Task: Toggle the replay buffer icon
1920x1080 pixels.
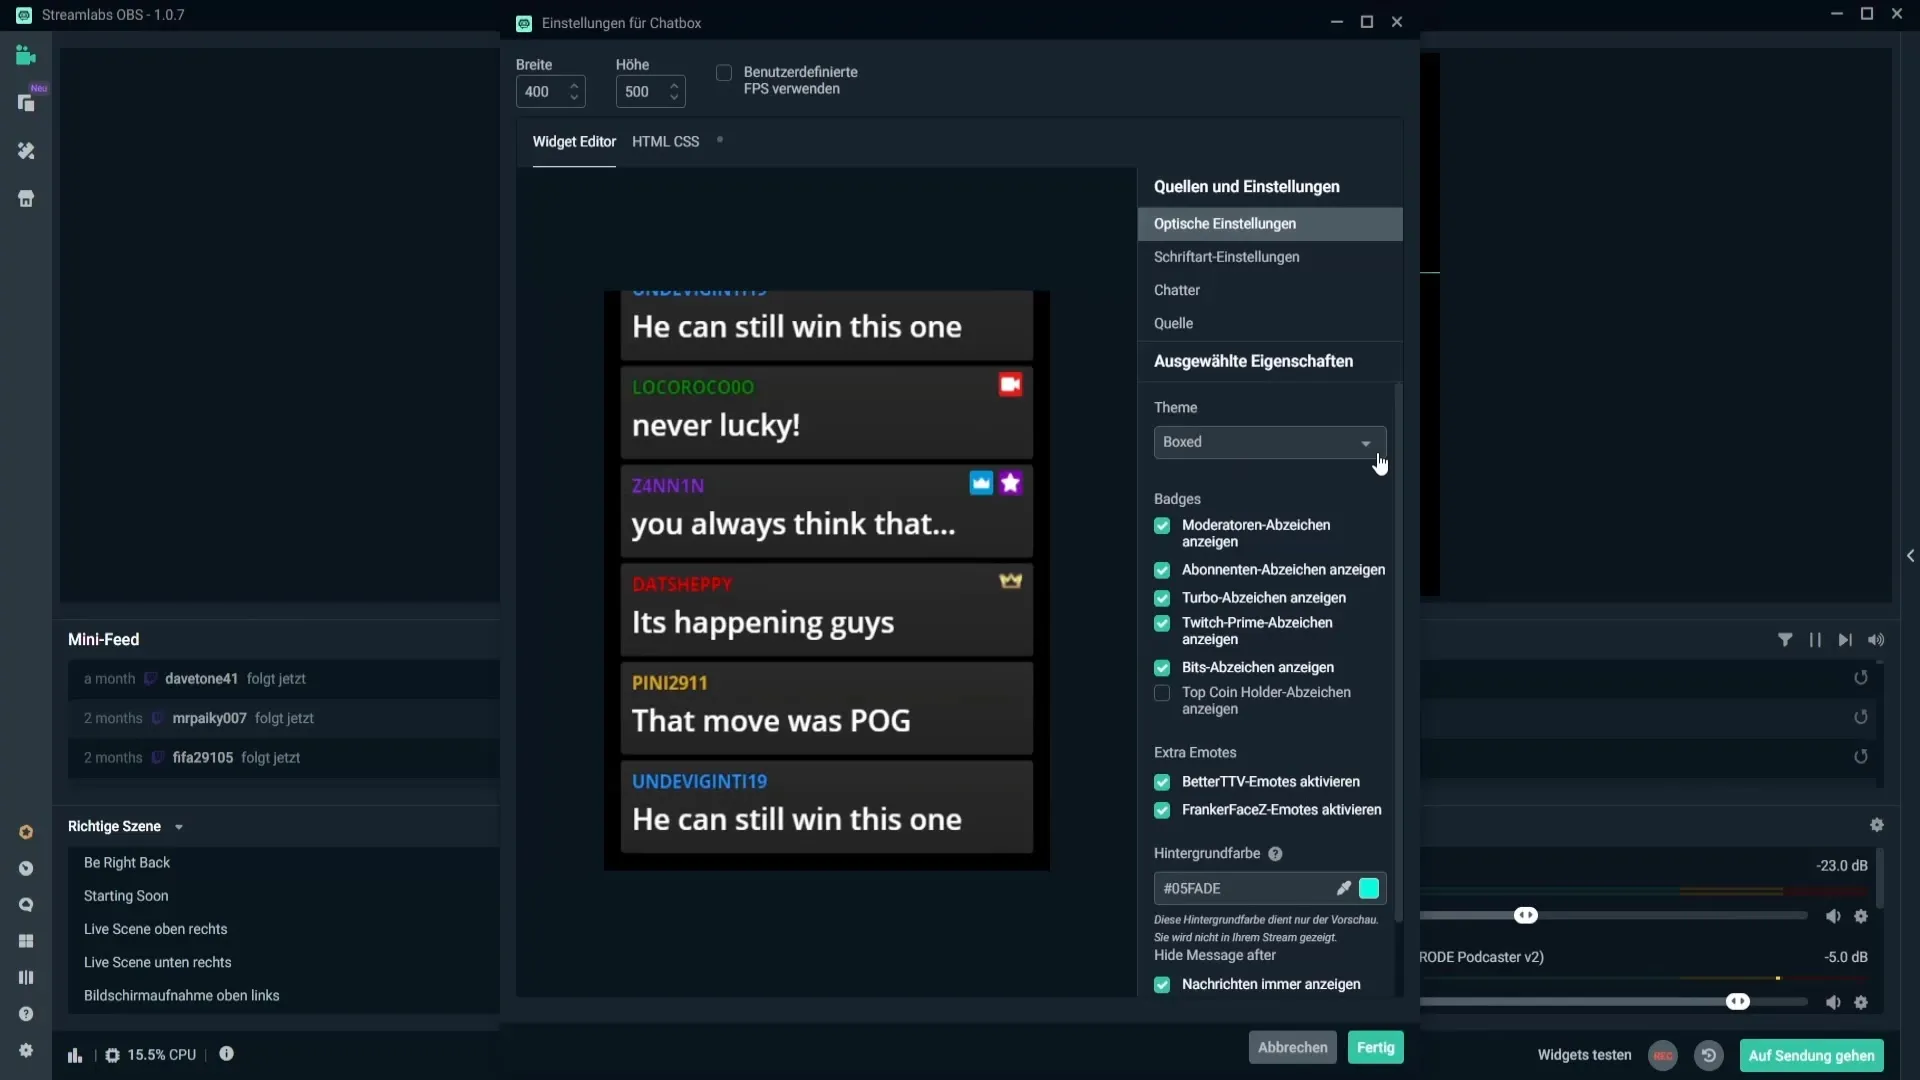Action: point(1709,1056)
